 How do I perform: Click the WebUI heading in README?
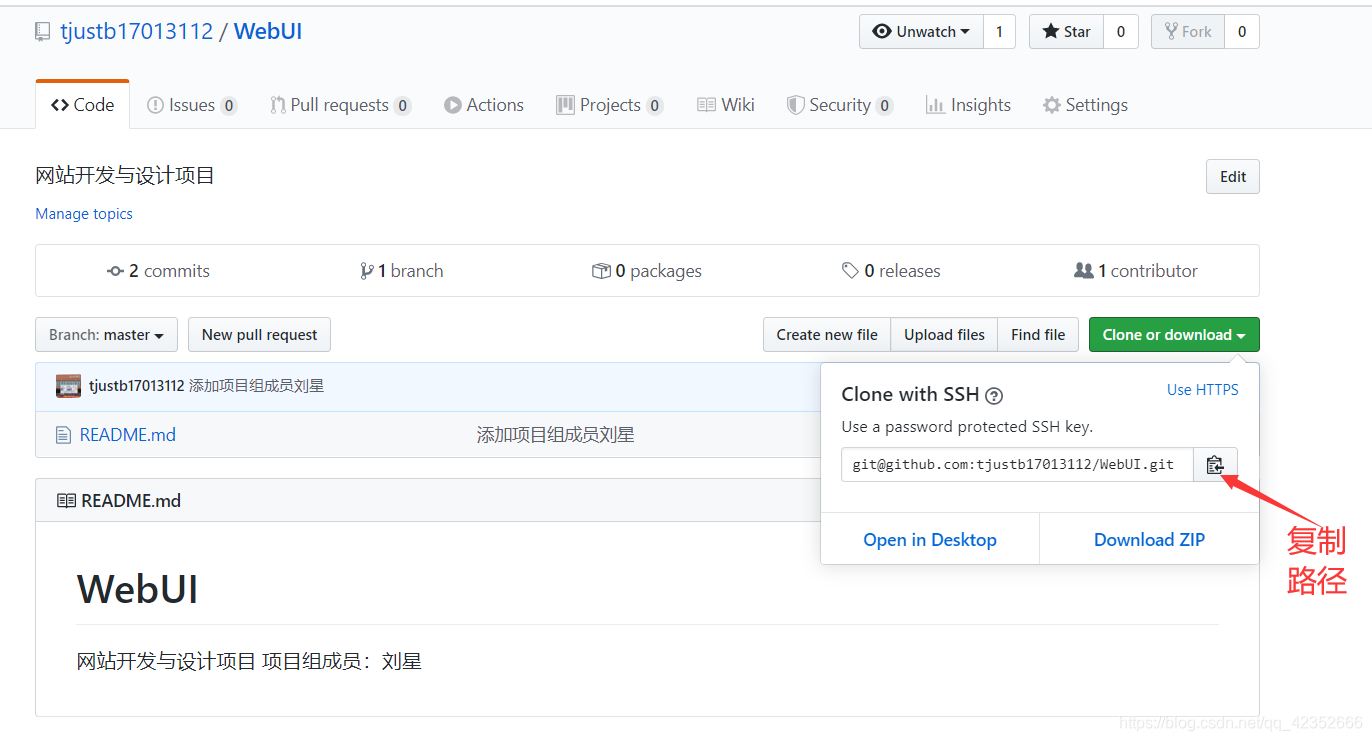[x=138, y=588]
